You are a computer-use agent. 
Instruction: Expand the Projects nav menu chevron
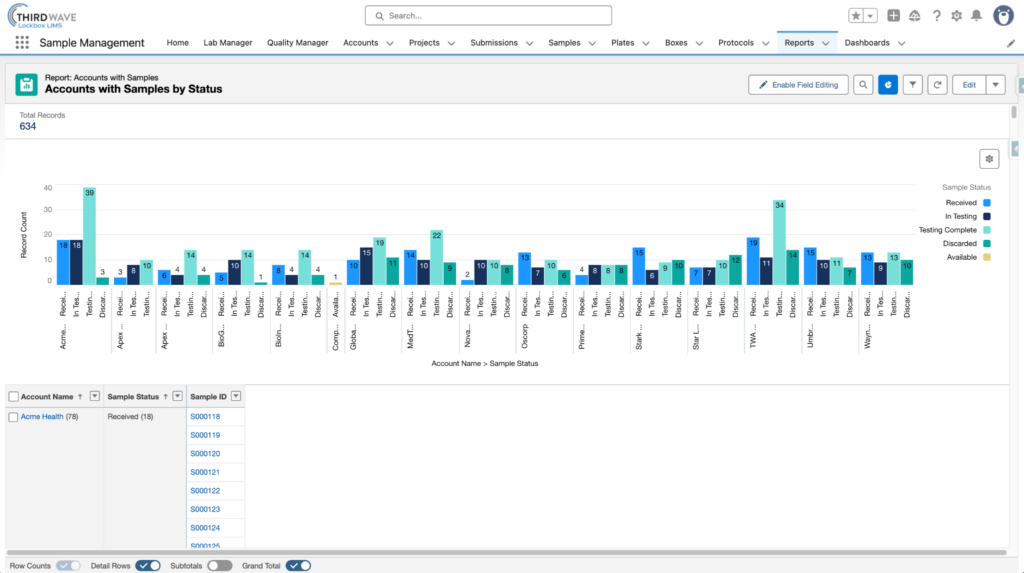[451, 43]
